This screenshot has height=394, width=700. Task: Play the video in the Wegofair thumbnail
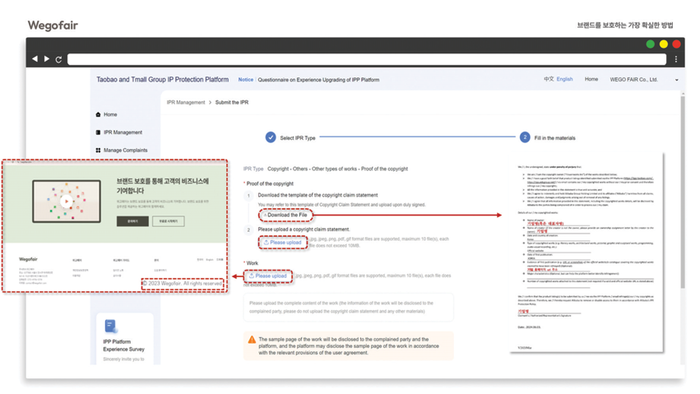coord(67,201)
